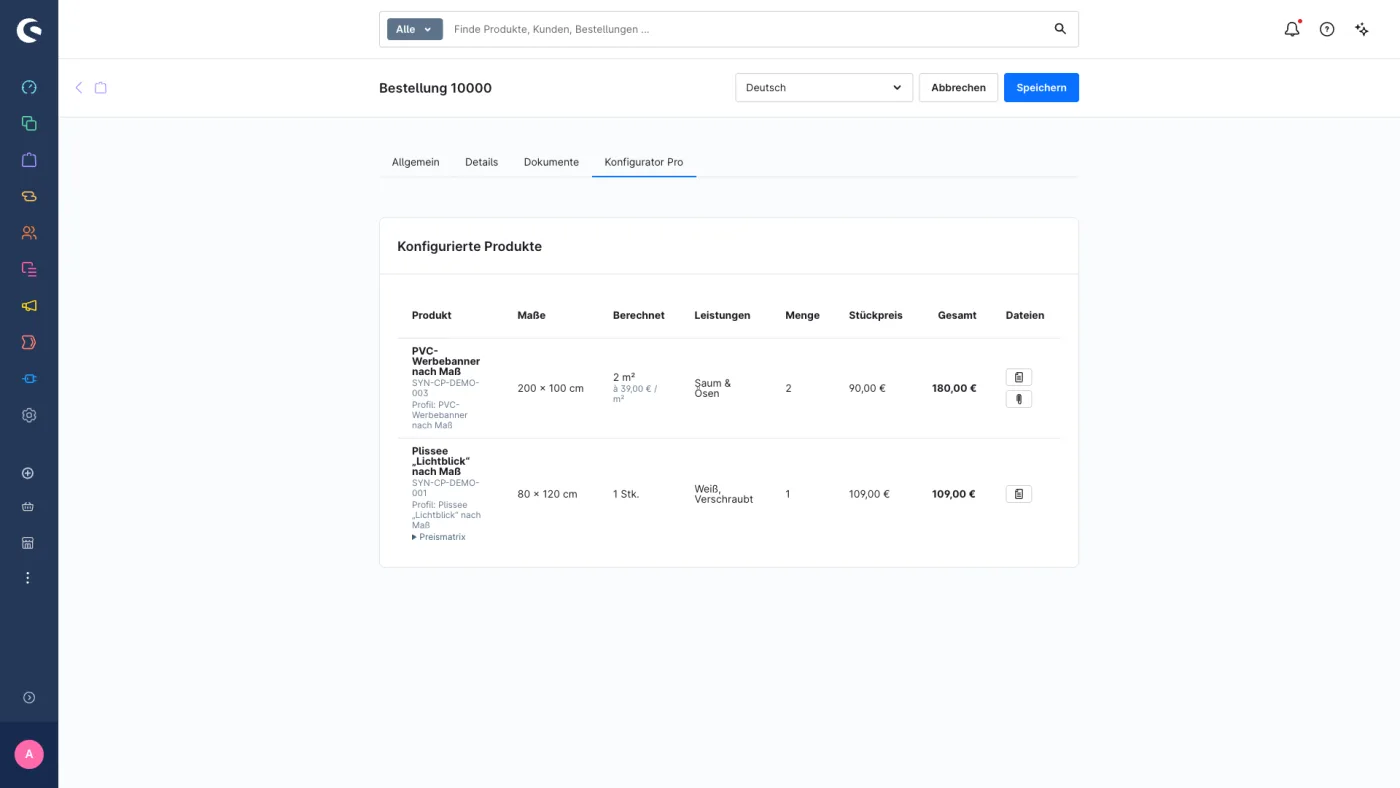The width and height of the screenshot is (1400, 788).
Task: Click the 'Produkt' column header
Action: coord(431,315)
